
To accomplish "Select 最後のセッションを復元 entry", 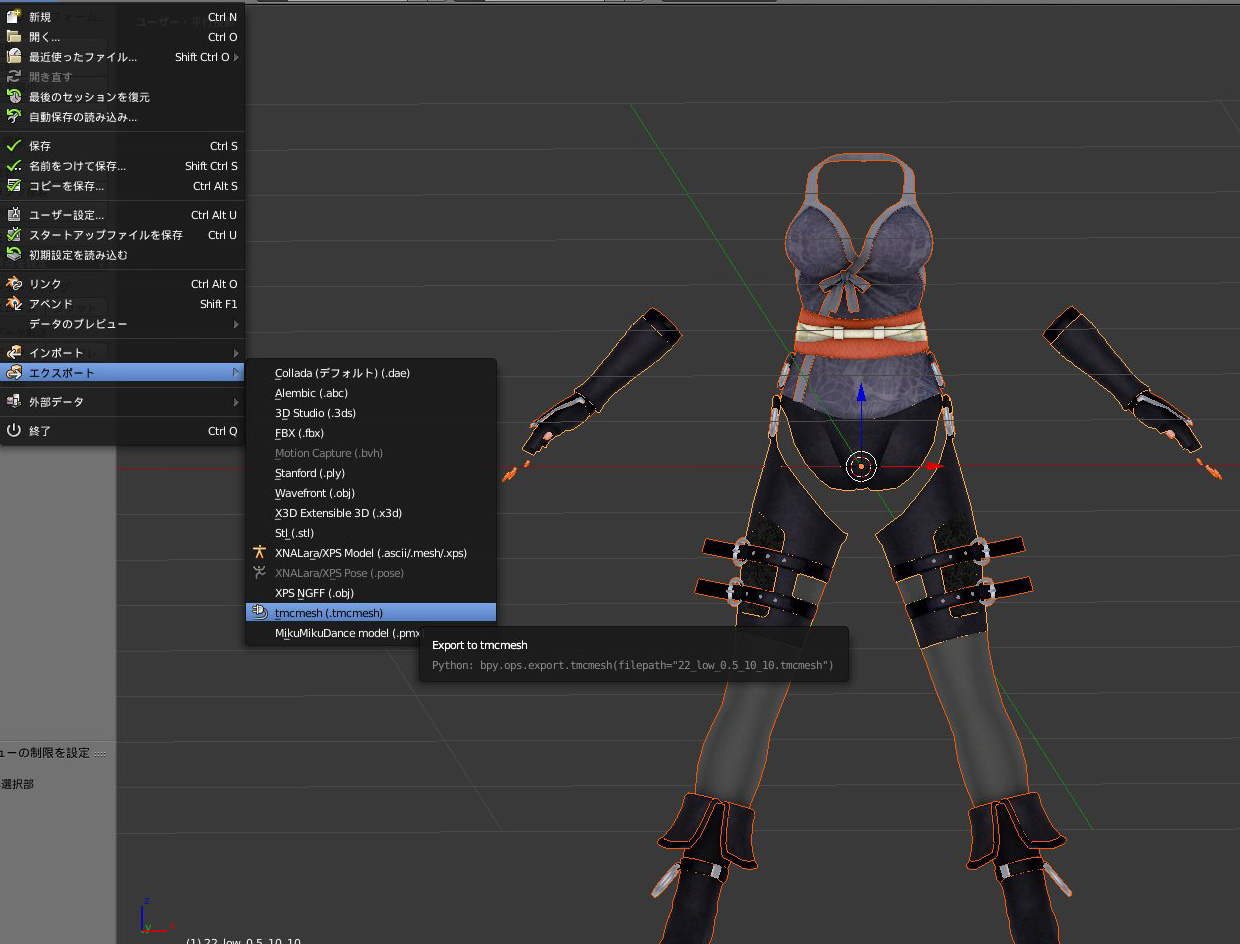I will [122, 97].
